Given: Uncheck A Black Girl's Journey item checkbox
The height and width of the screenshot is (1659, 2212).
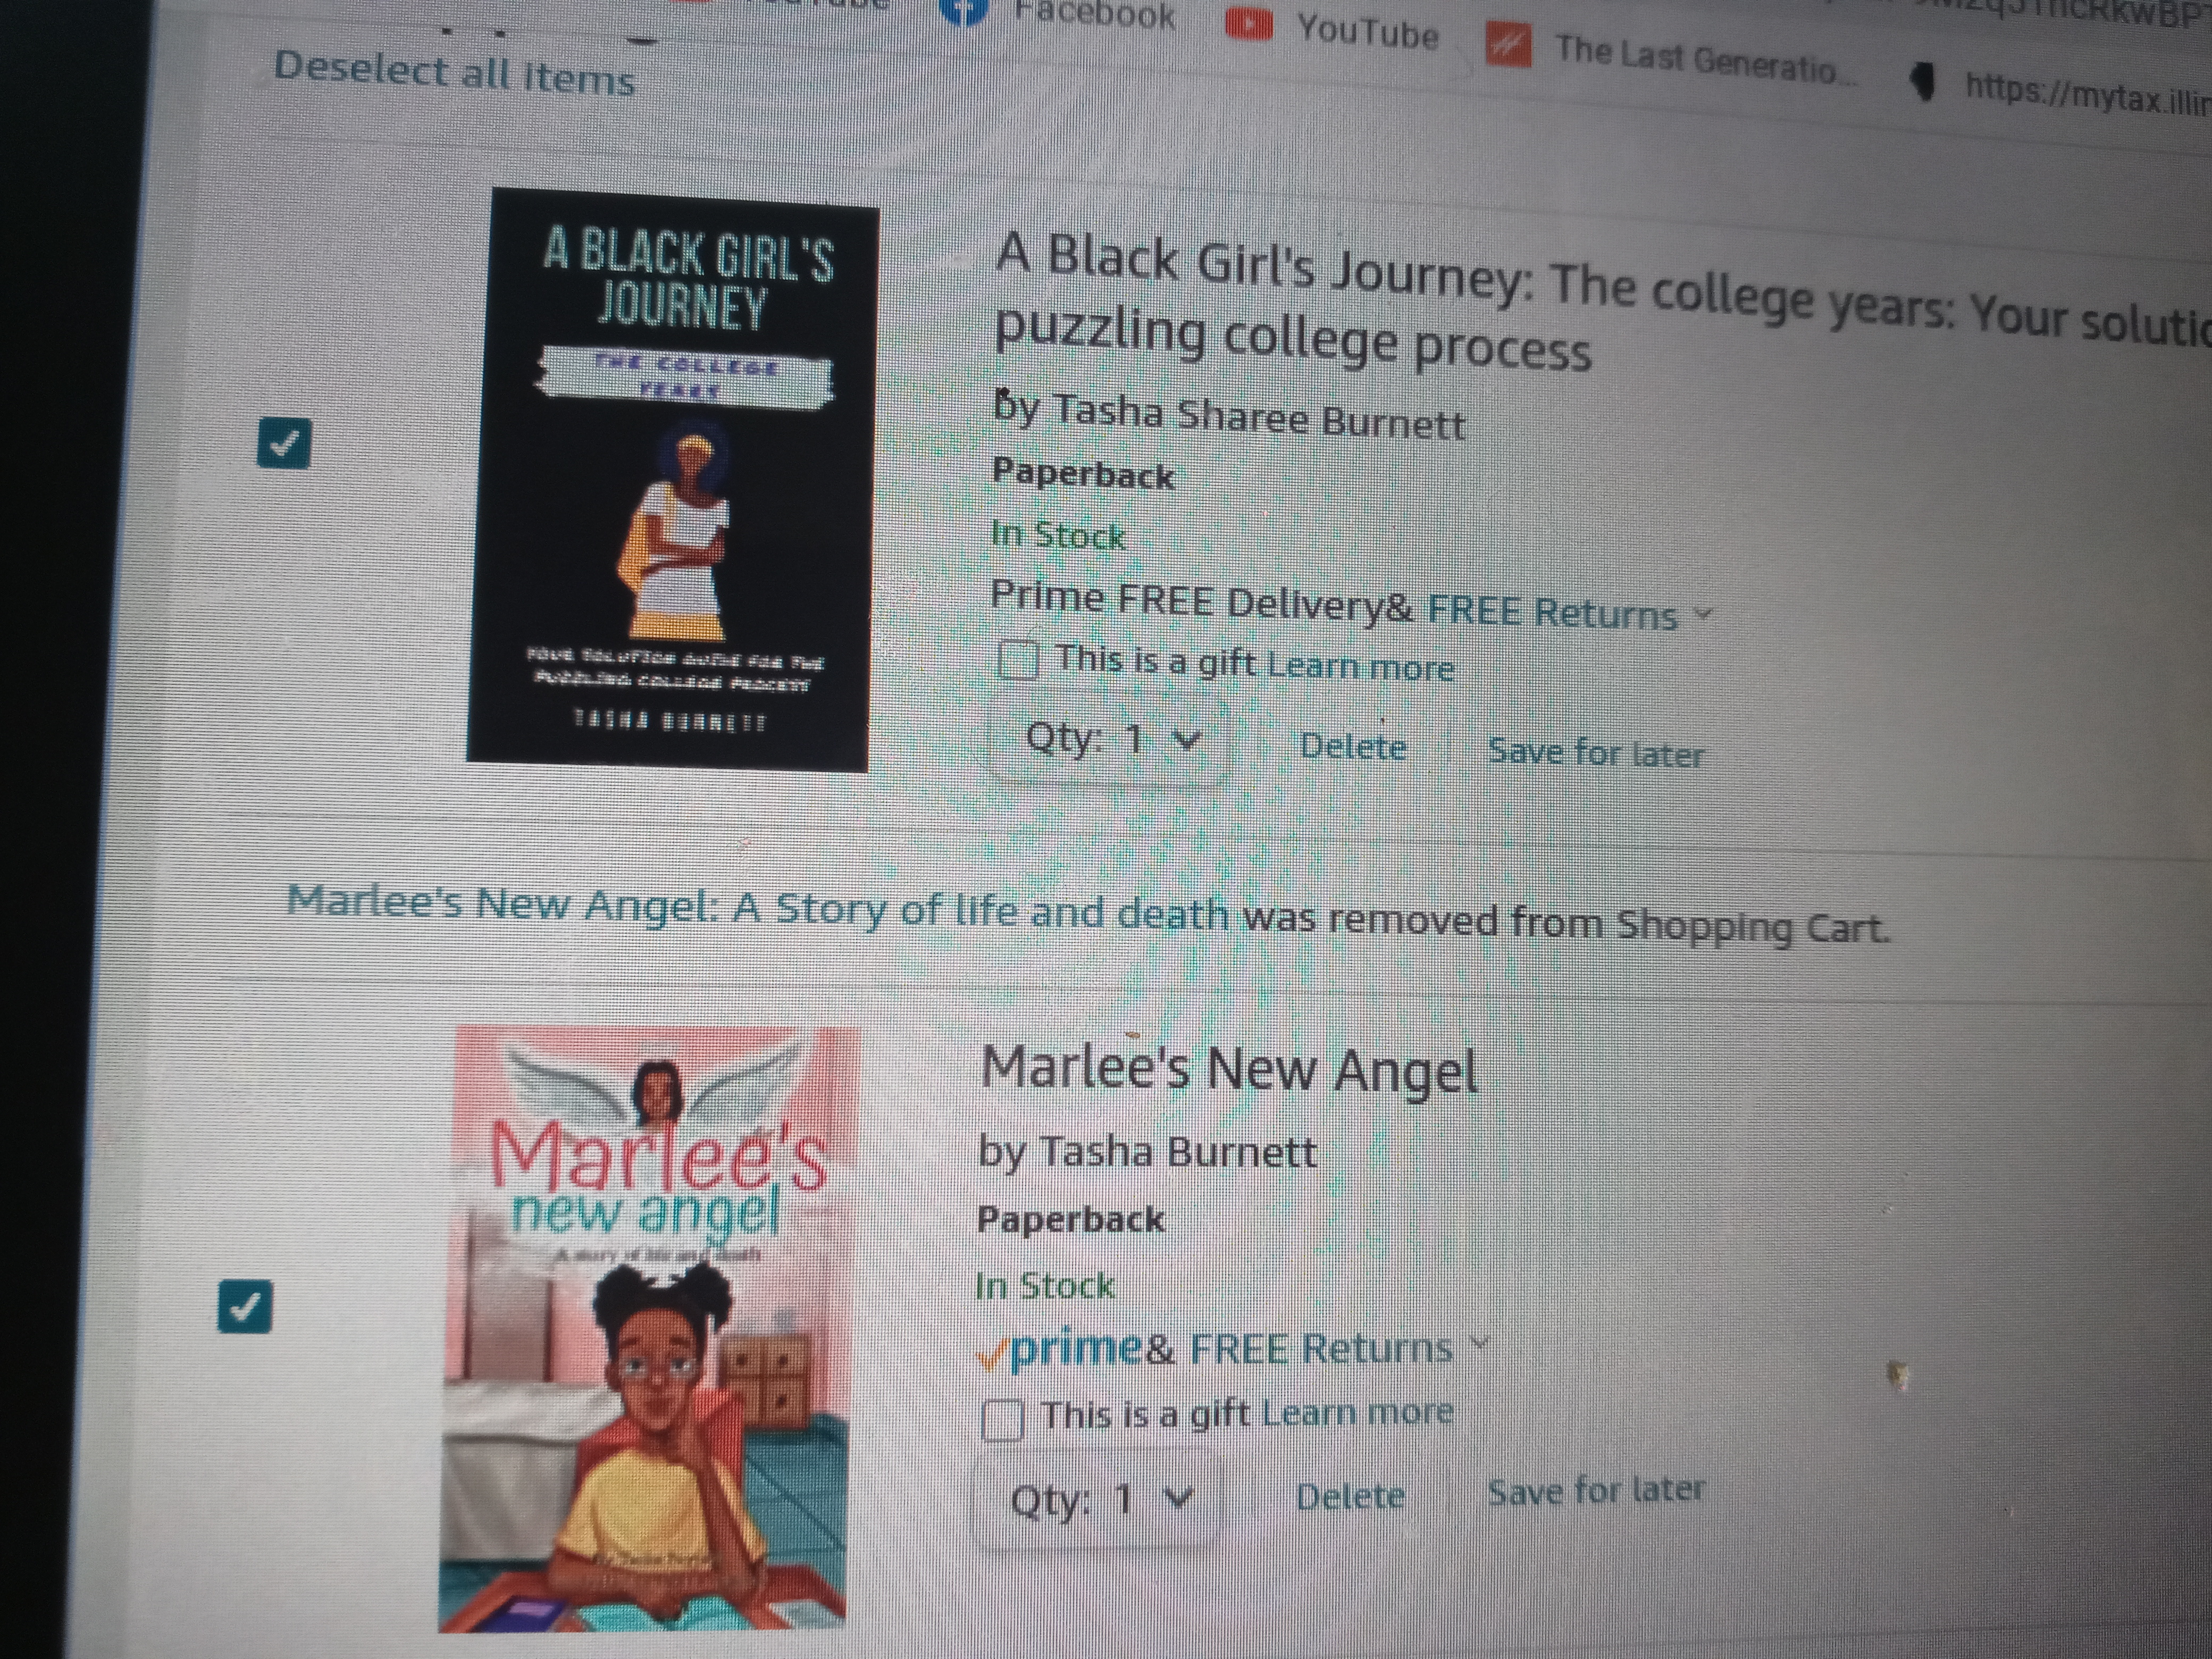Looking at the screenshot, I should click(284, 443).
